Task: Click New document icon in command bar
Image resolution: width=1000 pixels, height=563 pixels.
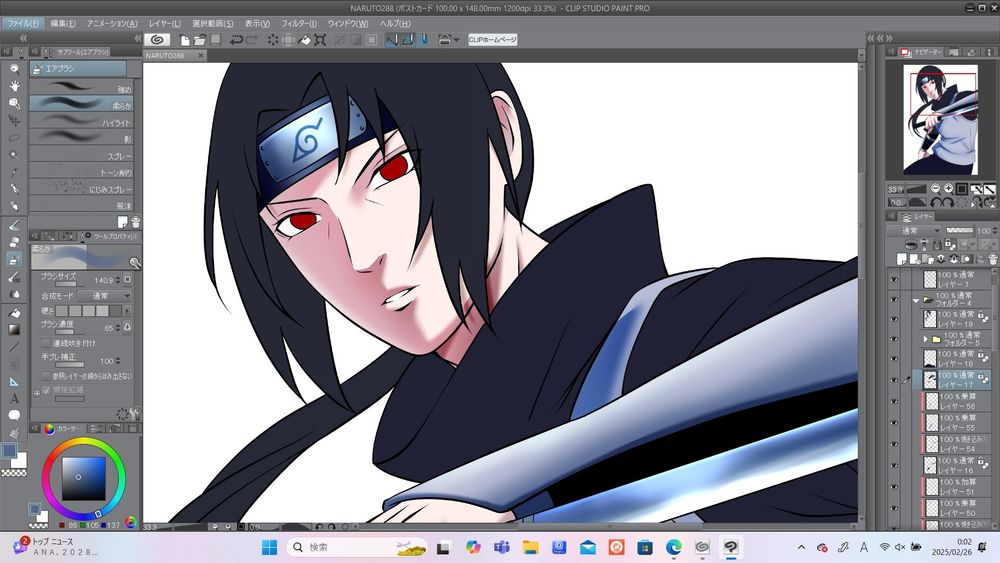Action: tap(184, 40)
